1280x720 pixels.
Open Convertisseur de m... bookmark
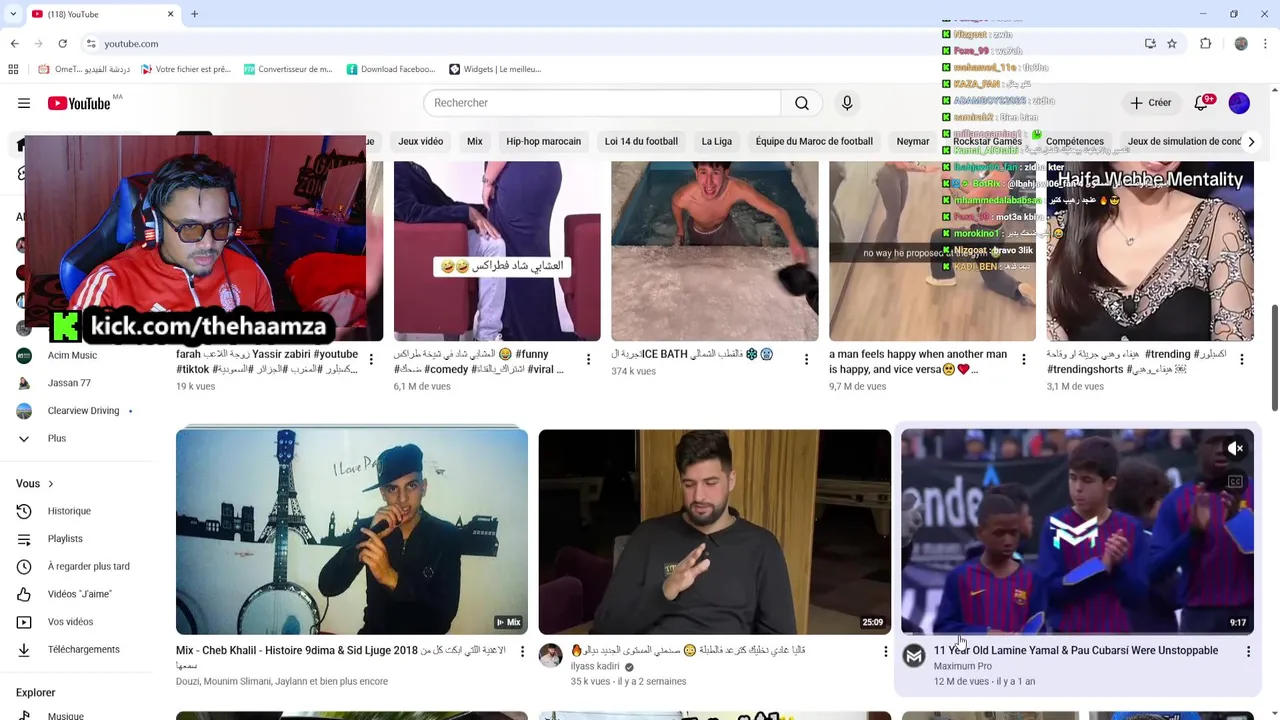(287, 69)
